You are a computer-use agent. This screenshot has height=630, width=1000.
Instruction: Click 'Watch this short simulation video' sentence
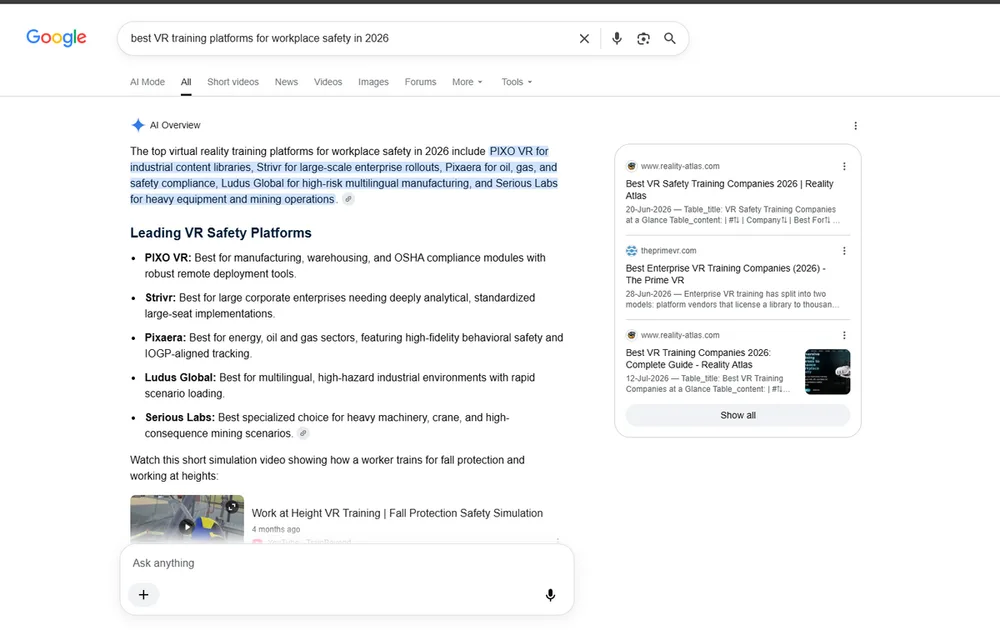(327, 468)
